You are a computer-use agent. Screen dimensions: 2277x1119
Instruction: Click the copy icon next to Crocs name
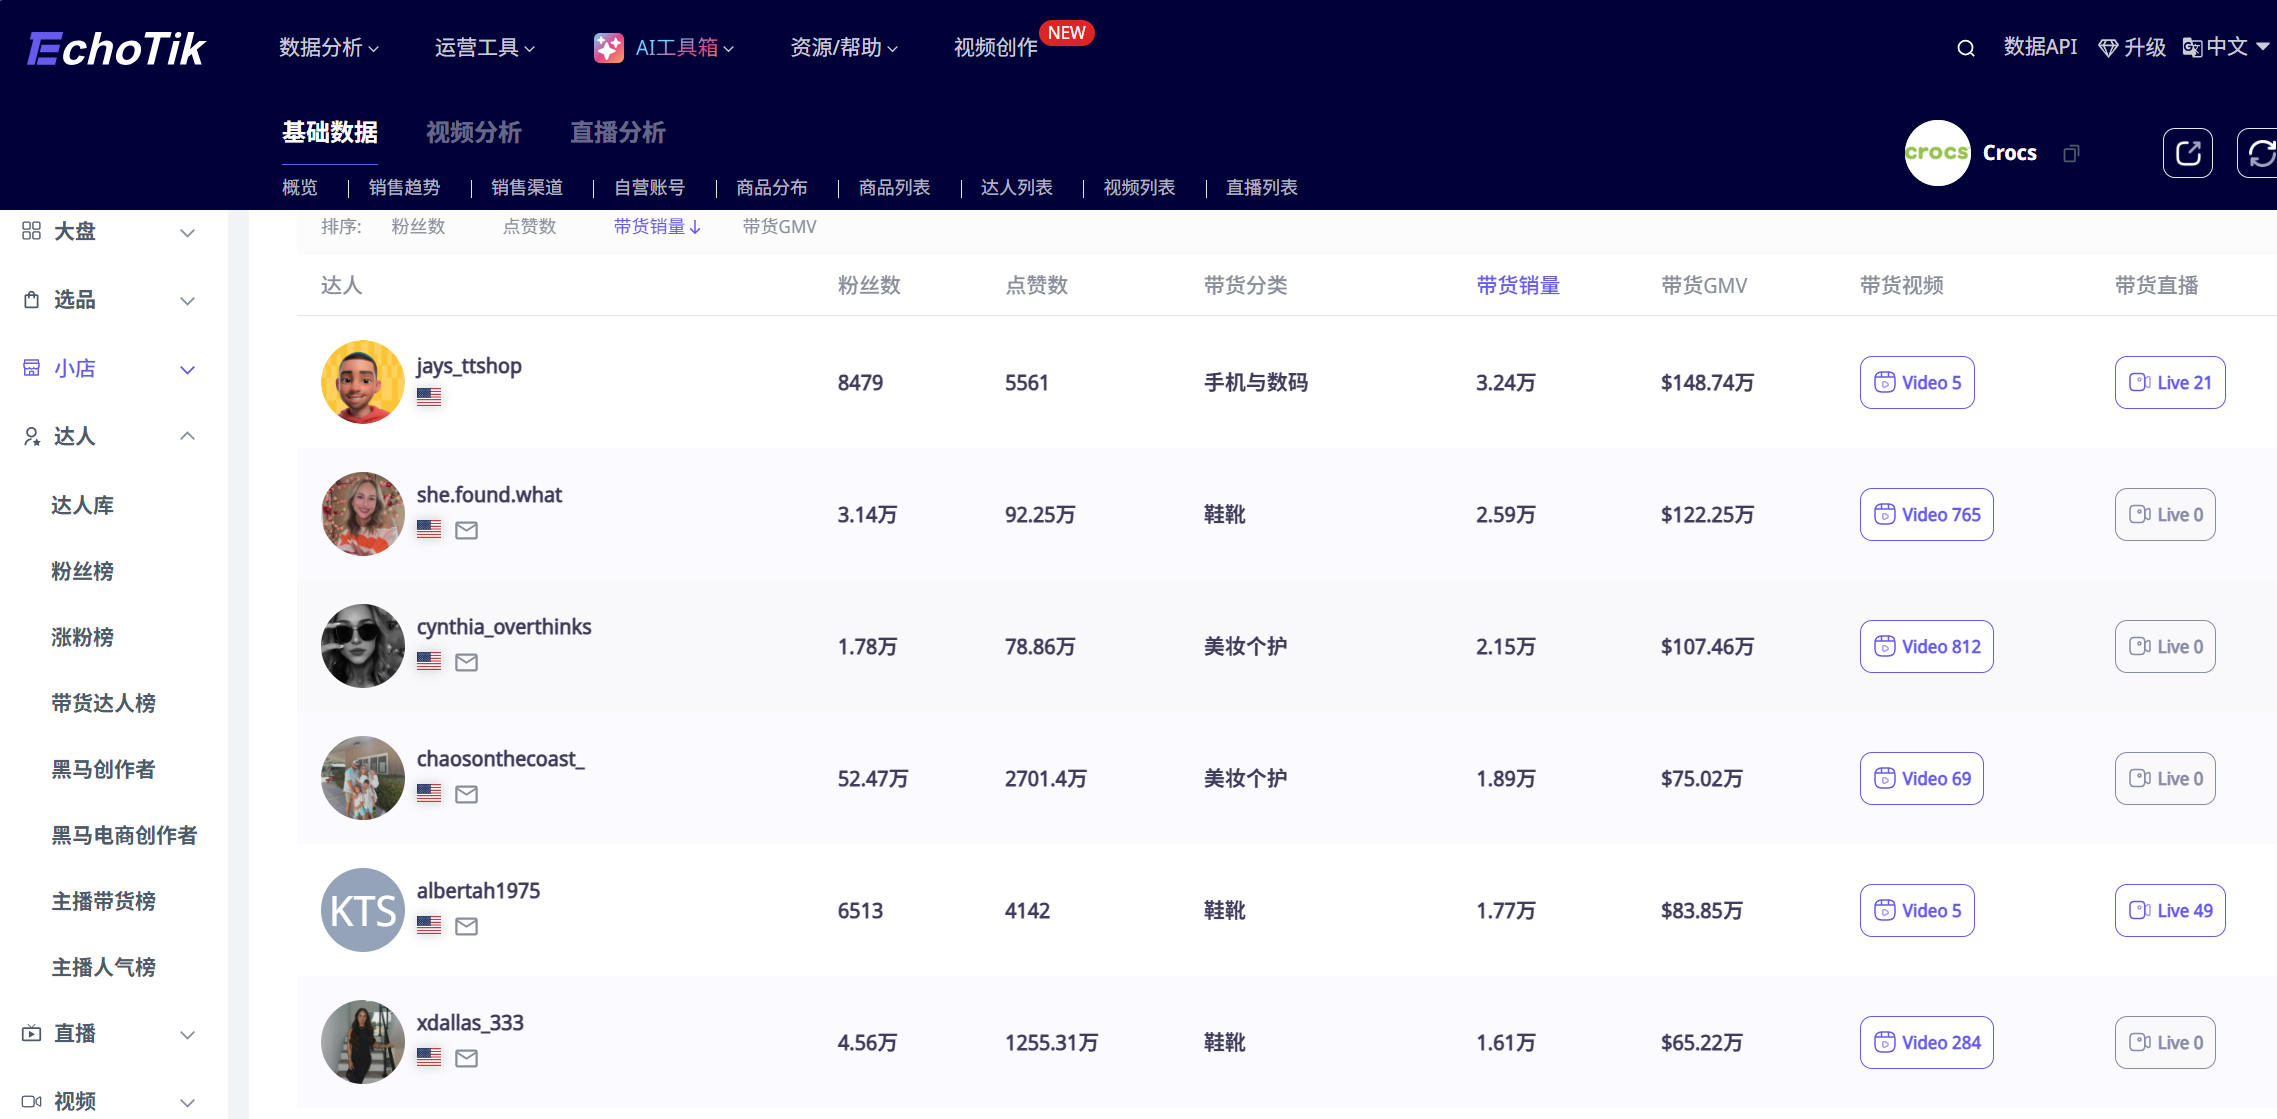[x=2070, y=153]
